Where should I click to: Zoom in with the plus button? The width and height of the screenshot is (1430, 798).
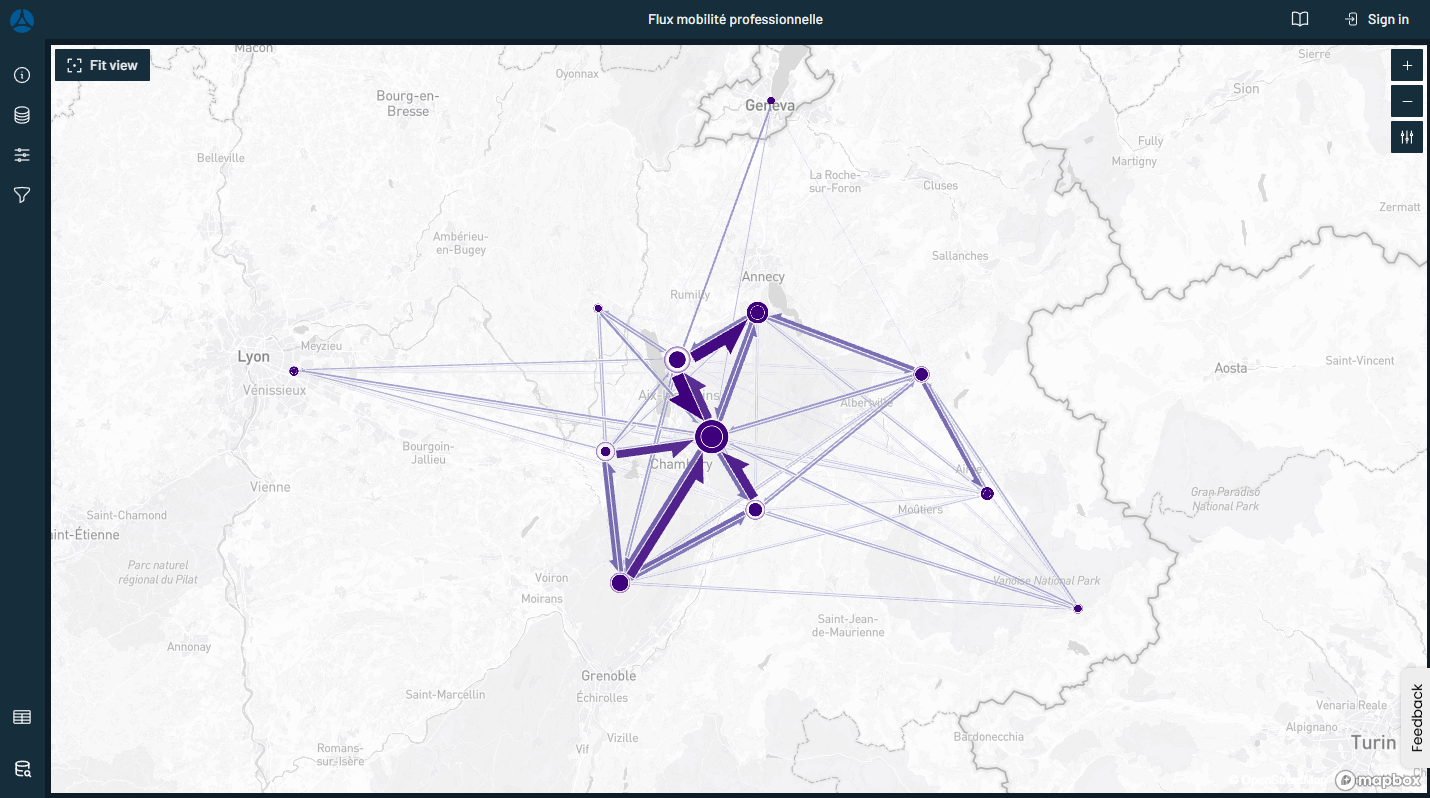click(1407, 66)
